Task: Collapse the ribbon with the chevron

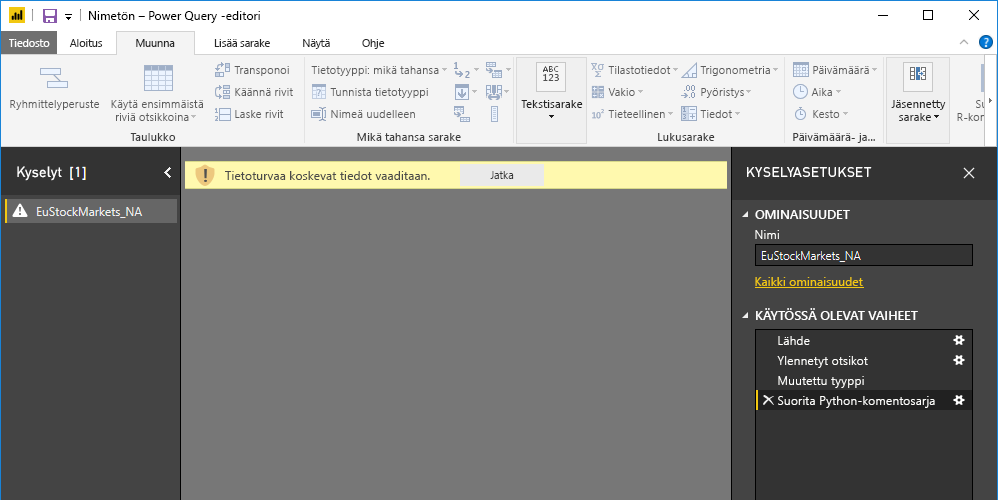Action: coord(964,43)
